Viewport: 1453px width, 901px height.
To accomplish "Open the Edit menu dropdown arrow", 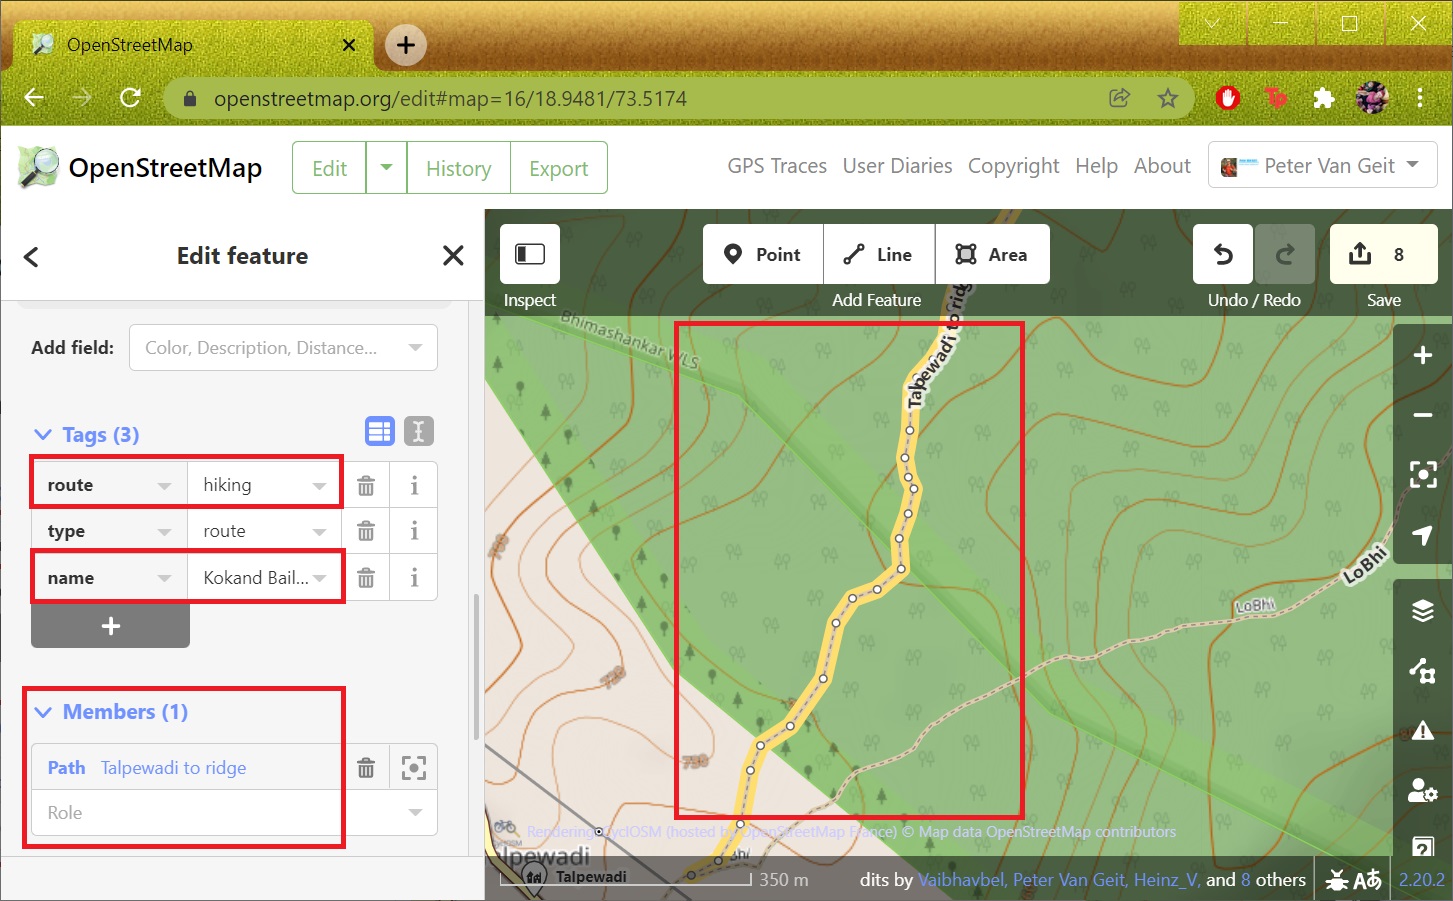I will pyautogui.click(x=386, y=168).
